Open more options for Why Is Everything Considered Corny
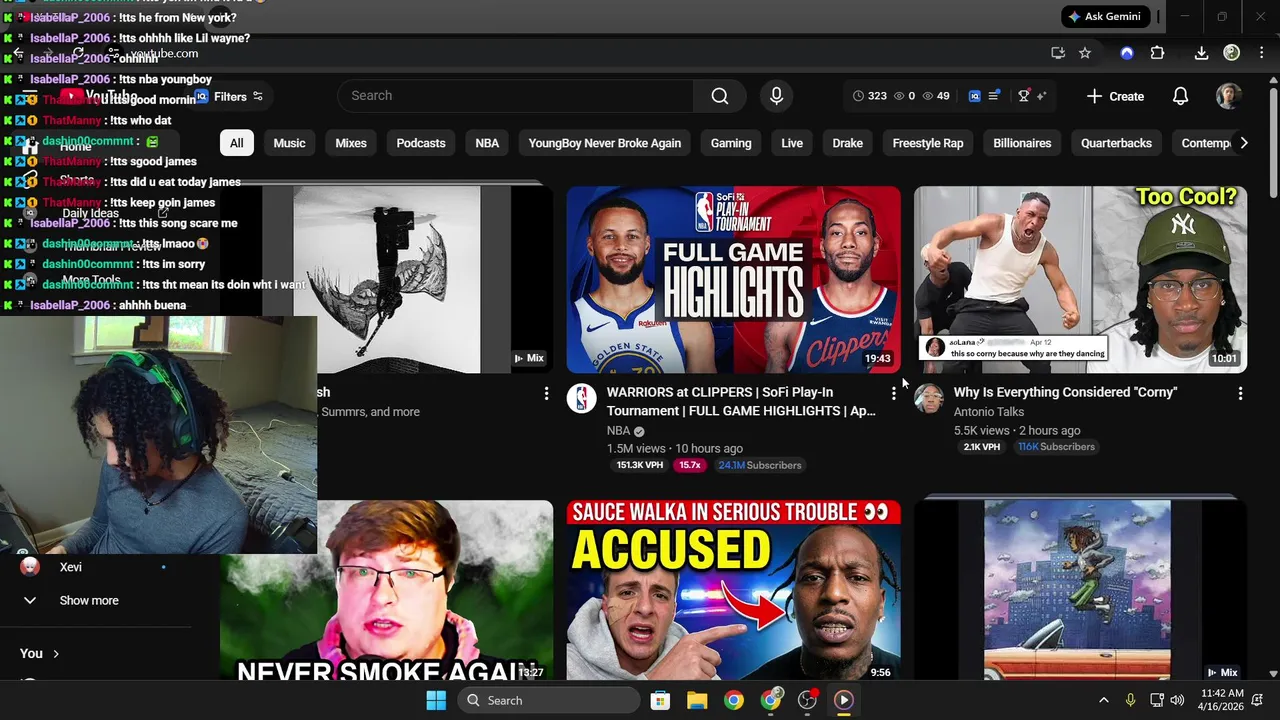This screenshot has height=720, width=1280. [x=1240, y=394]
